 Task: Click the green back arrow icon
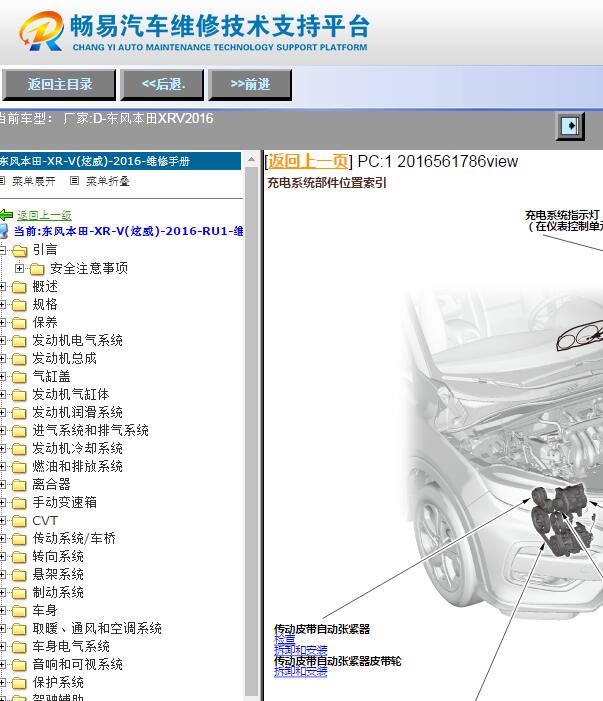click(6, 215)
